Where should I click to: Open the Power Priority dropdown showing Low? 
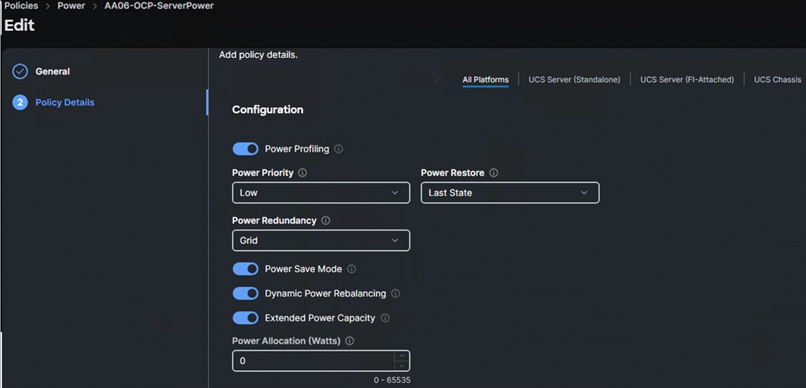[x=321, y=193]
